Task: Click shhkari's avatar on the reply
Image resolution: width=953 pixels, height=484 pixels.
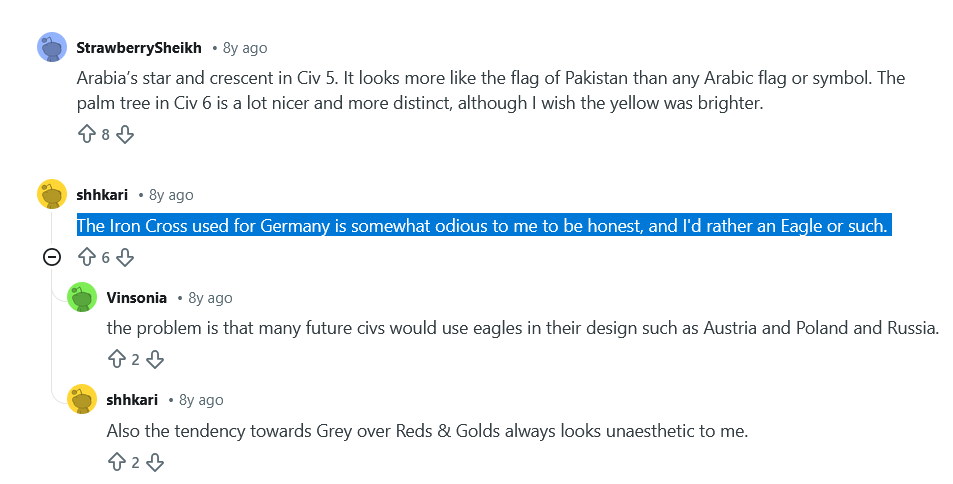Action: click(82, 399)
